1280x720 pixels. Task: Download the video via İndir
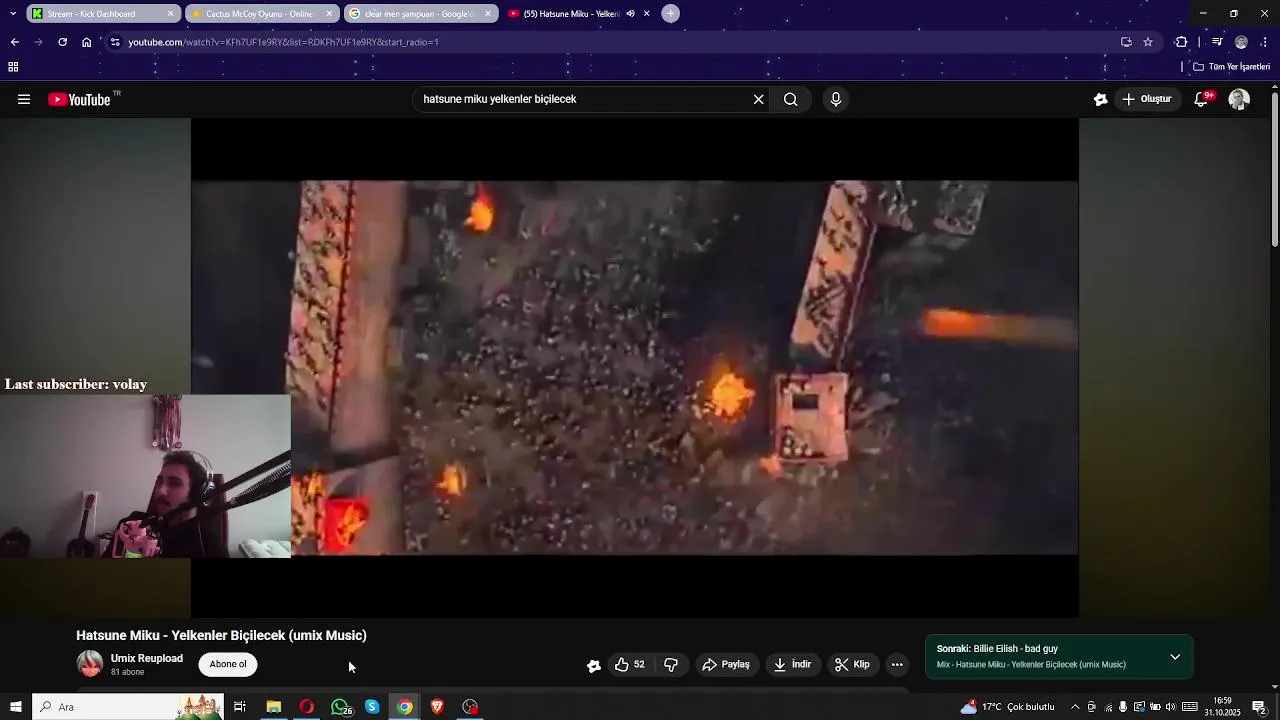click(x=792, y=664)
